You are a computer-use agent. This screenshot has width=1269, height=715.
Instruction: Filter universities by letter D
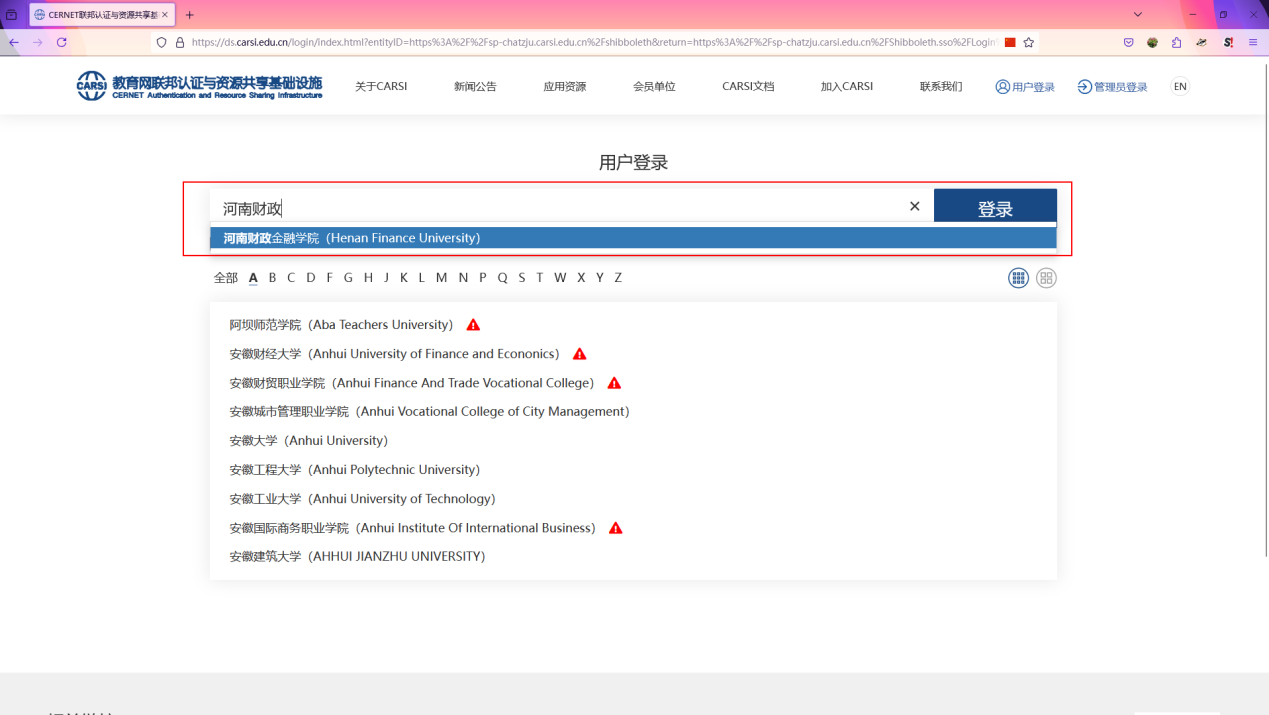pyautogui.click(x=311, y=278)
